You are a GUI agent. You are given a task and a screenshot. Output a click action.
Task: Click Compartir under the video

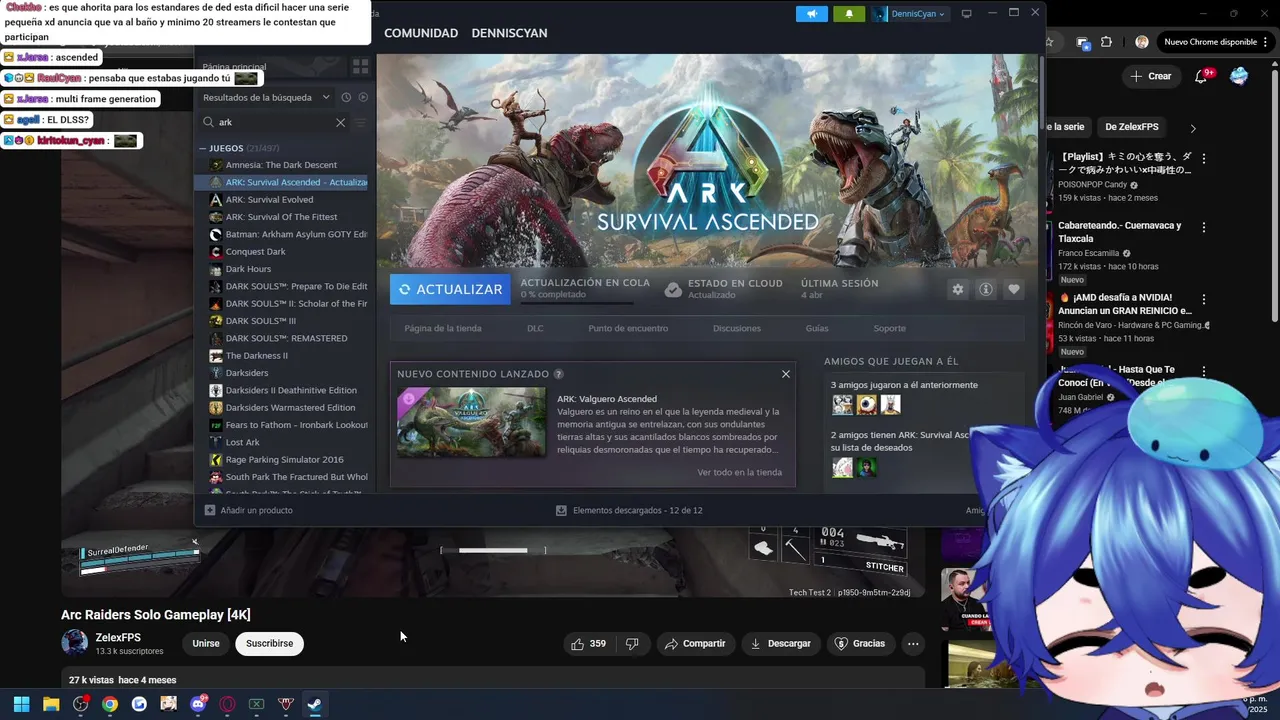696,643
